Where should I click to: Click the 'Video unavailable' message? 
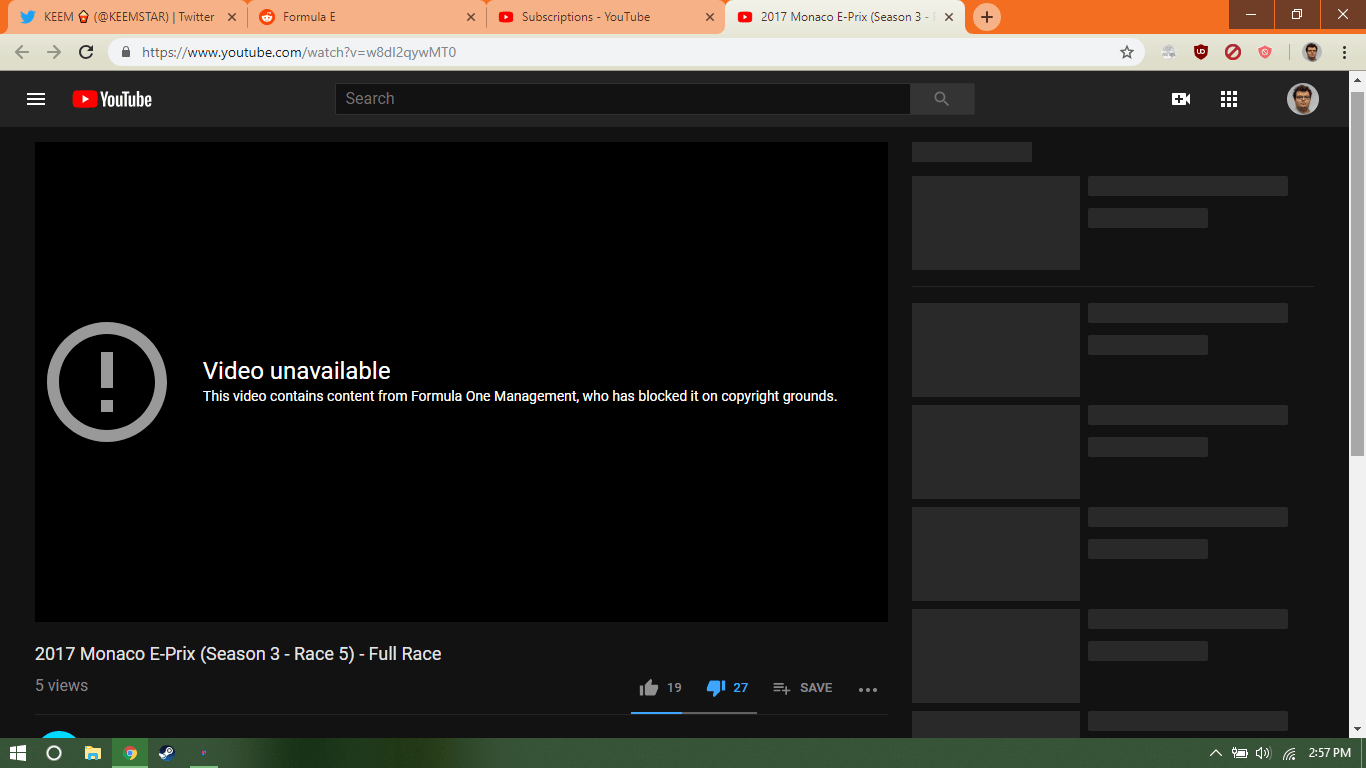point(297,371)
